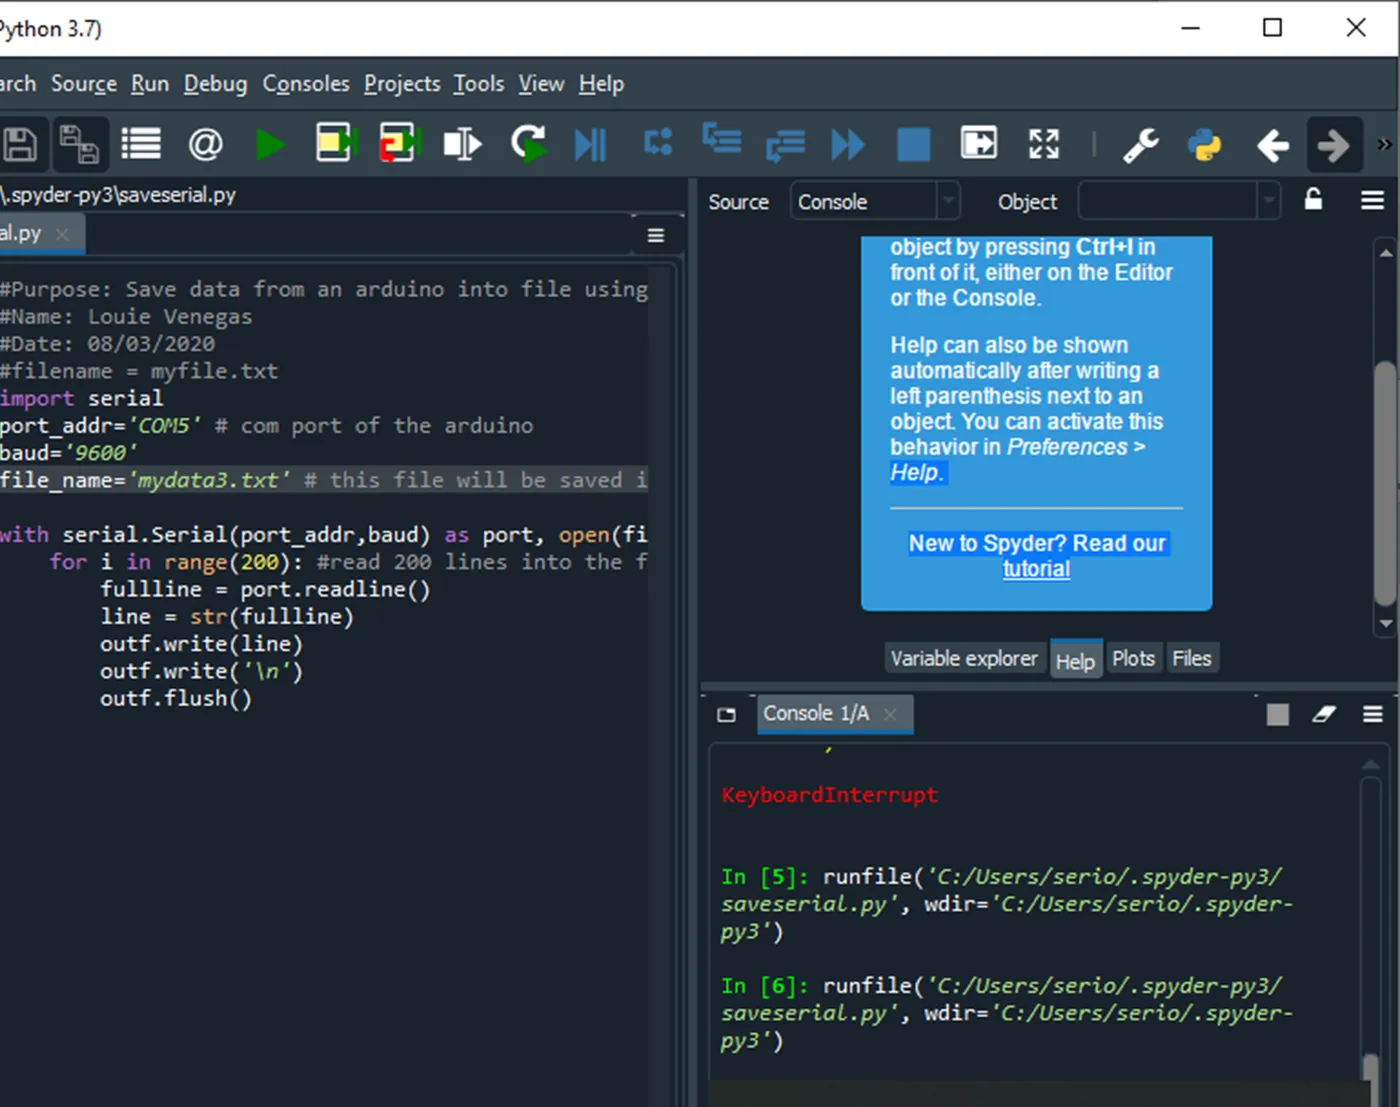The height and width of the screenshot is (1107, 1400).
Task: Continue execution with the double-arrow icon
Action: (848, 145)
